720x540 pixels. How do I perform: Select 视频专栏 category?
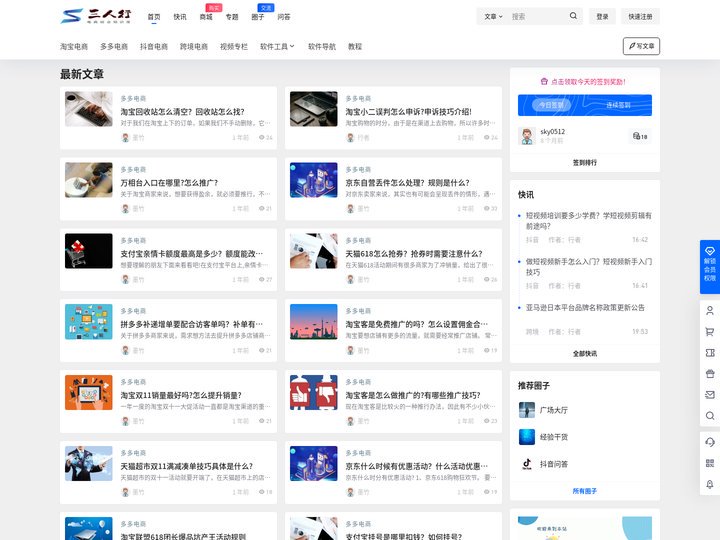click(x=234, y=46)
